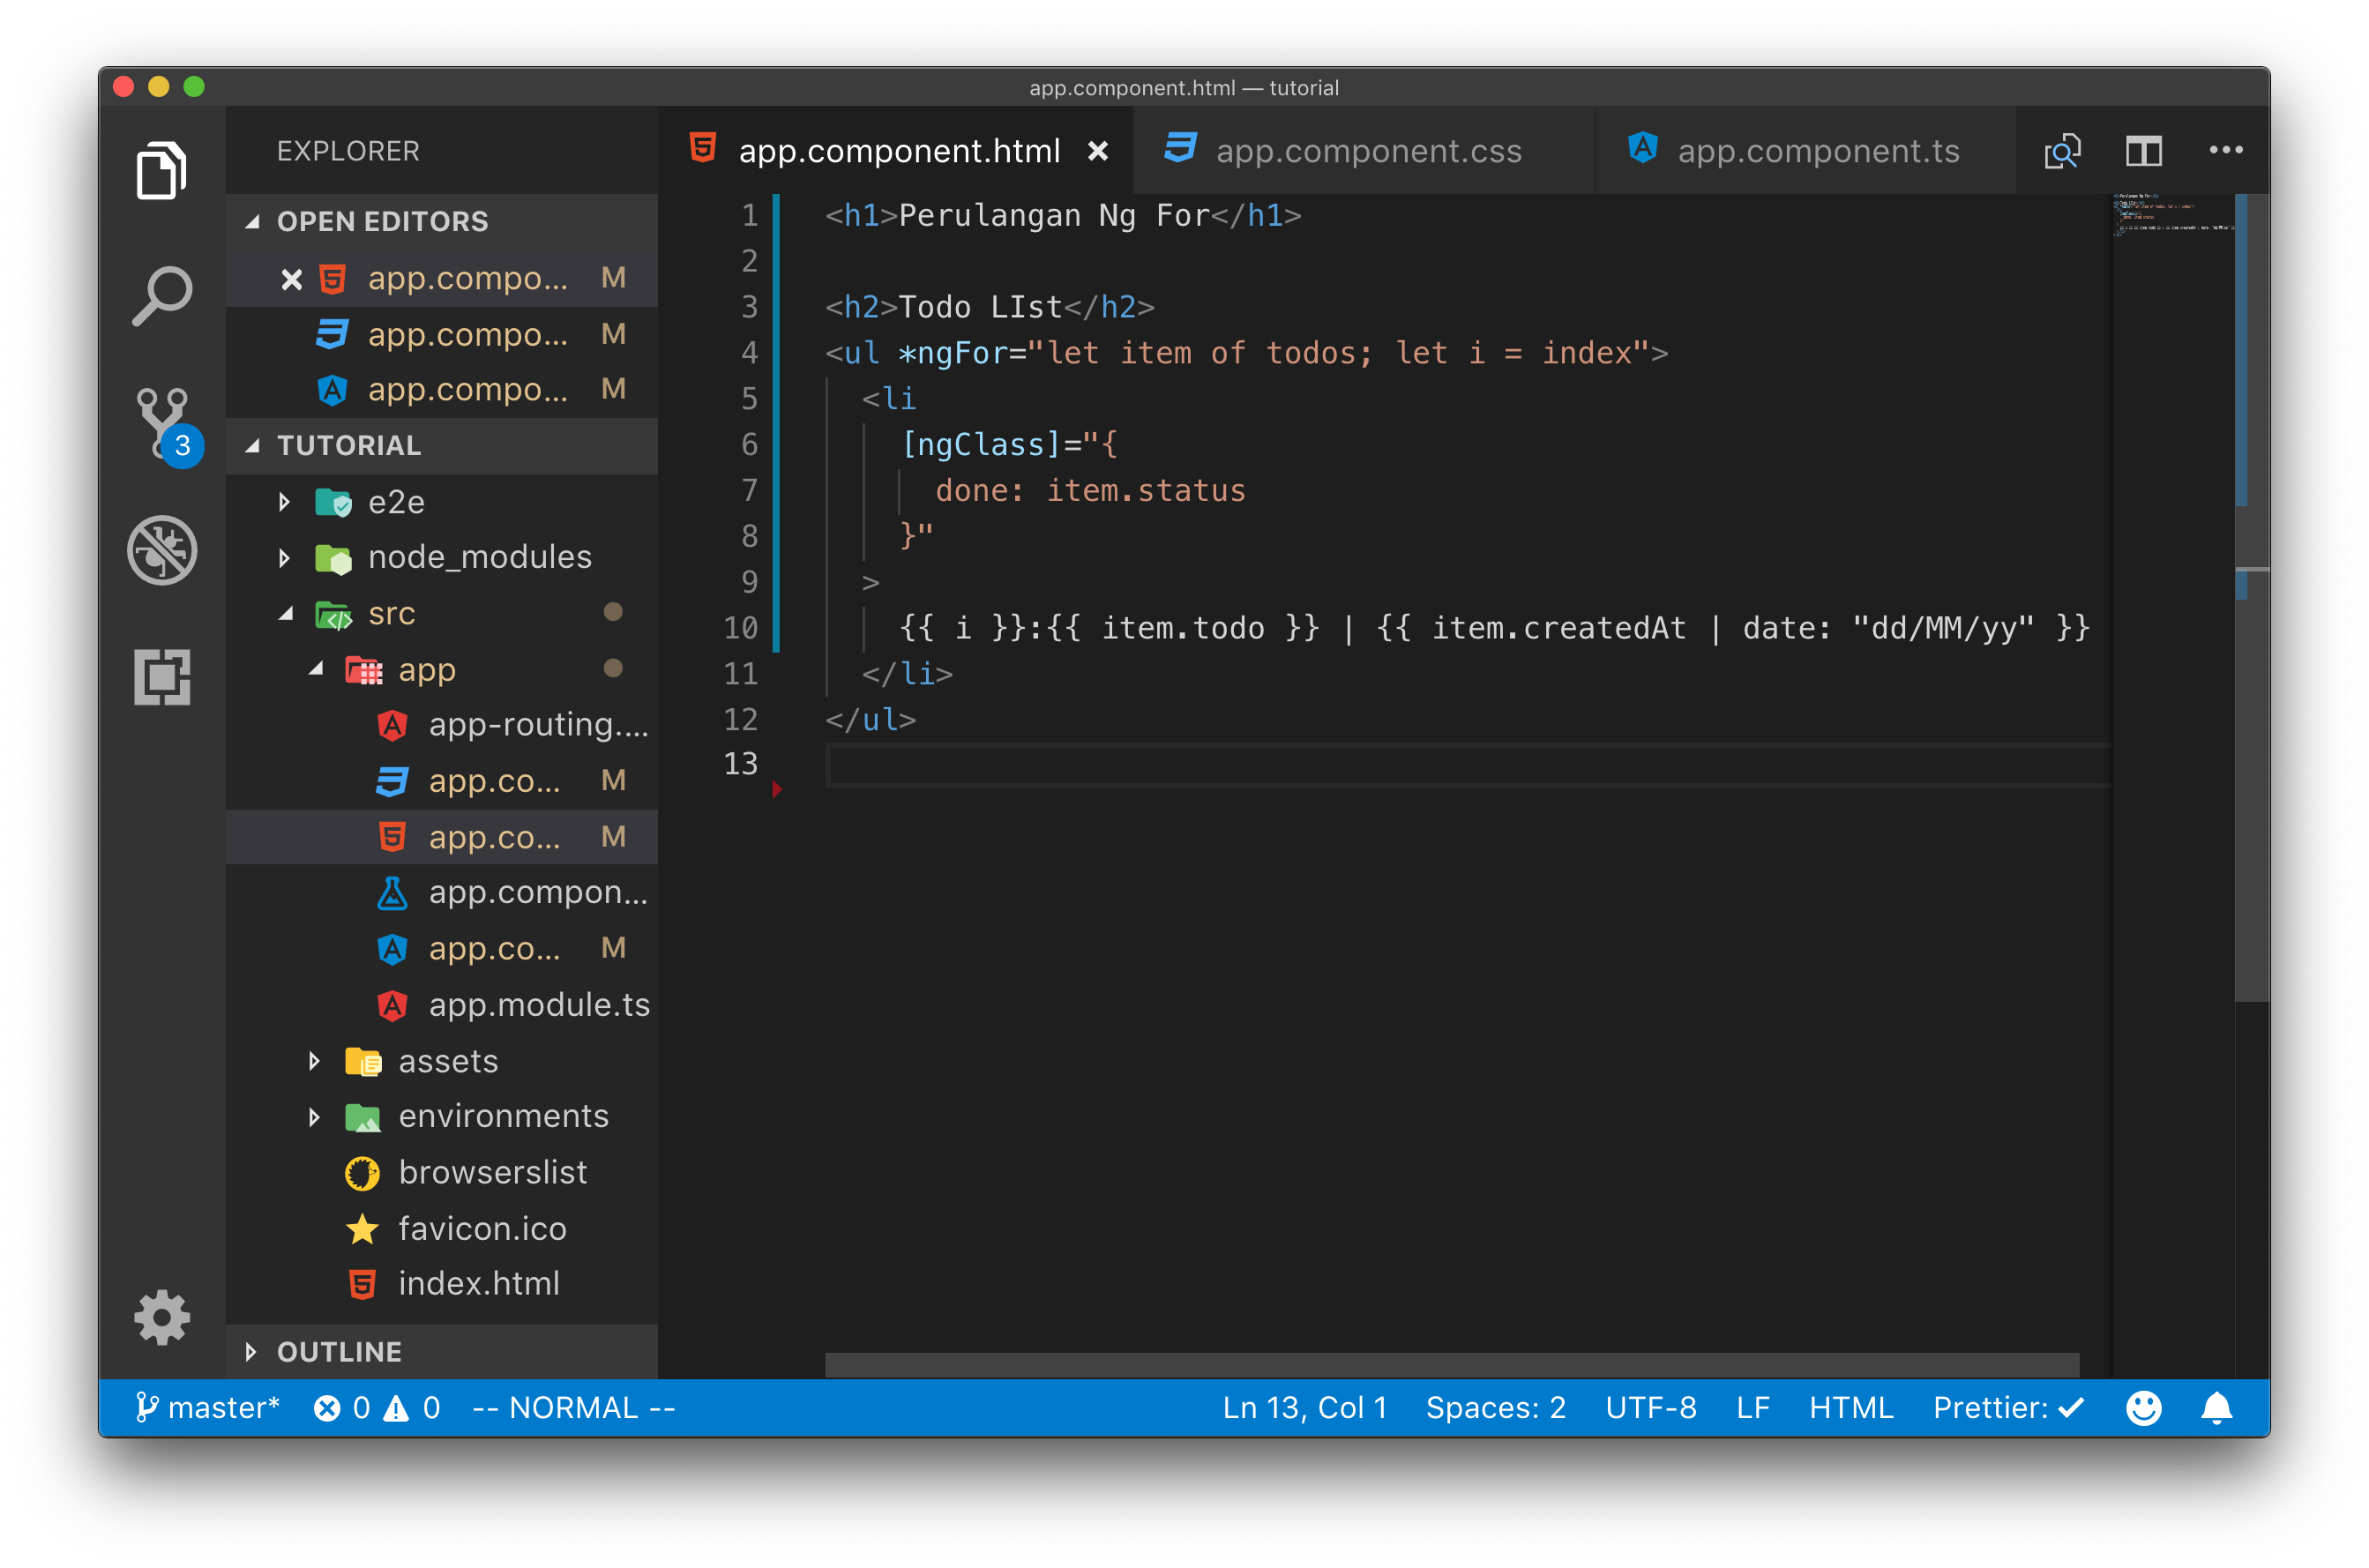The height and width of the screenshot is (1568, 2369).
Task: Open the index.html file
Action: coord(442,1283)
